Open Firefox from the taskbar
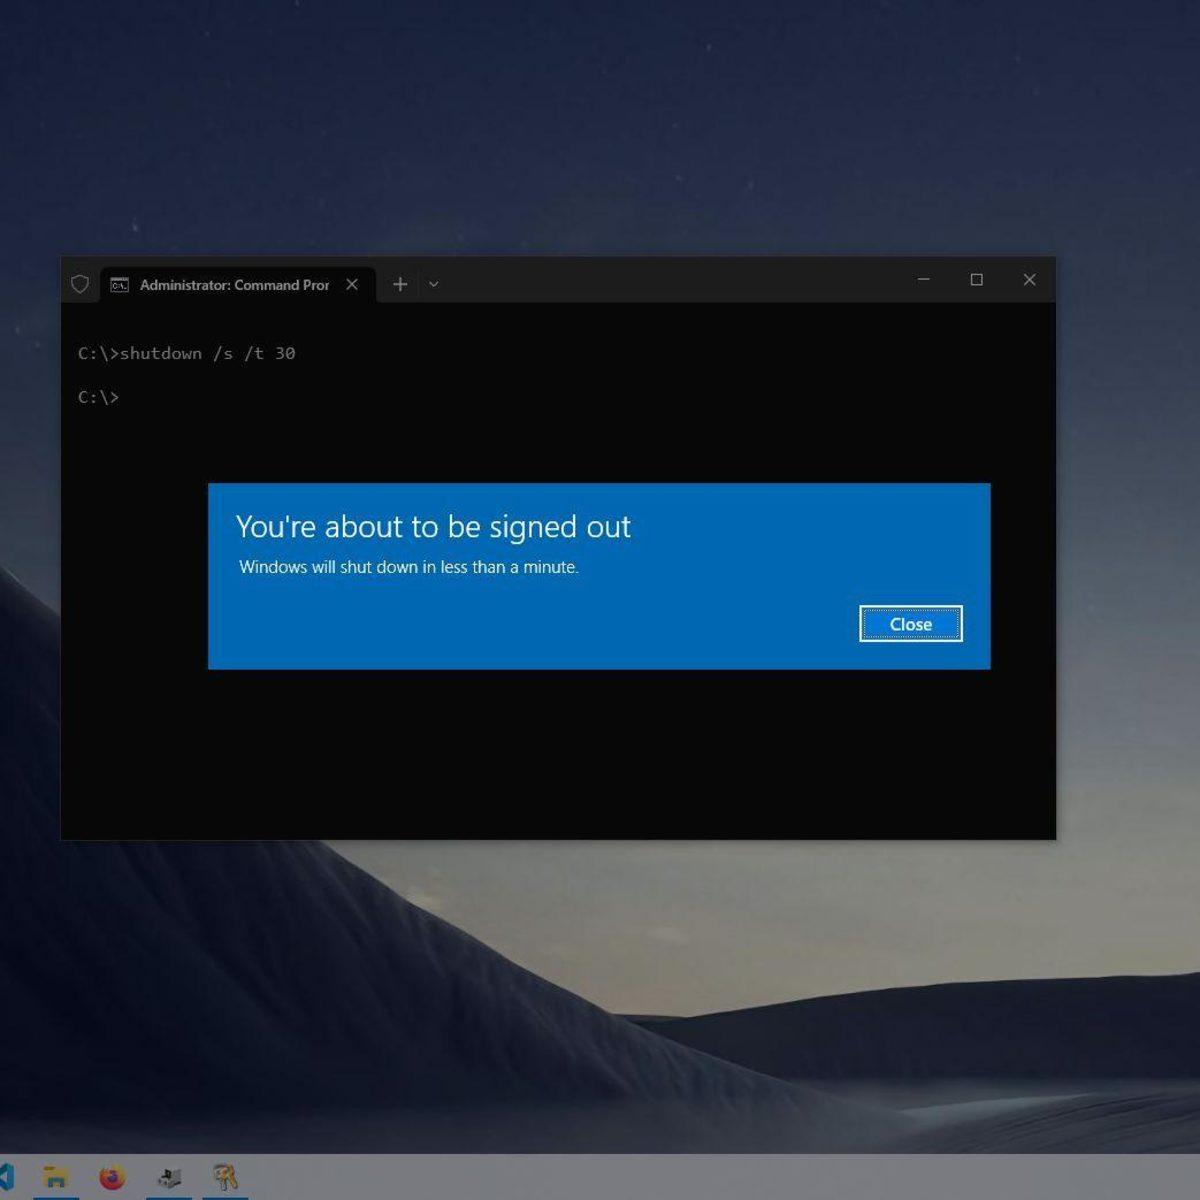 (x=112, y=1177)
